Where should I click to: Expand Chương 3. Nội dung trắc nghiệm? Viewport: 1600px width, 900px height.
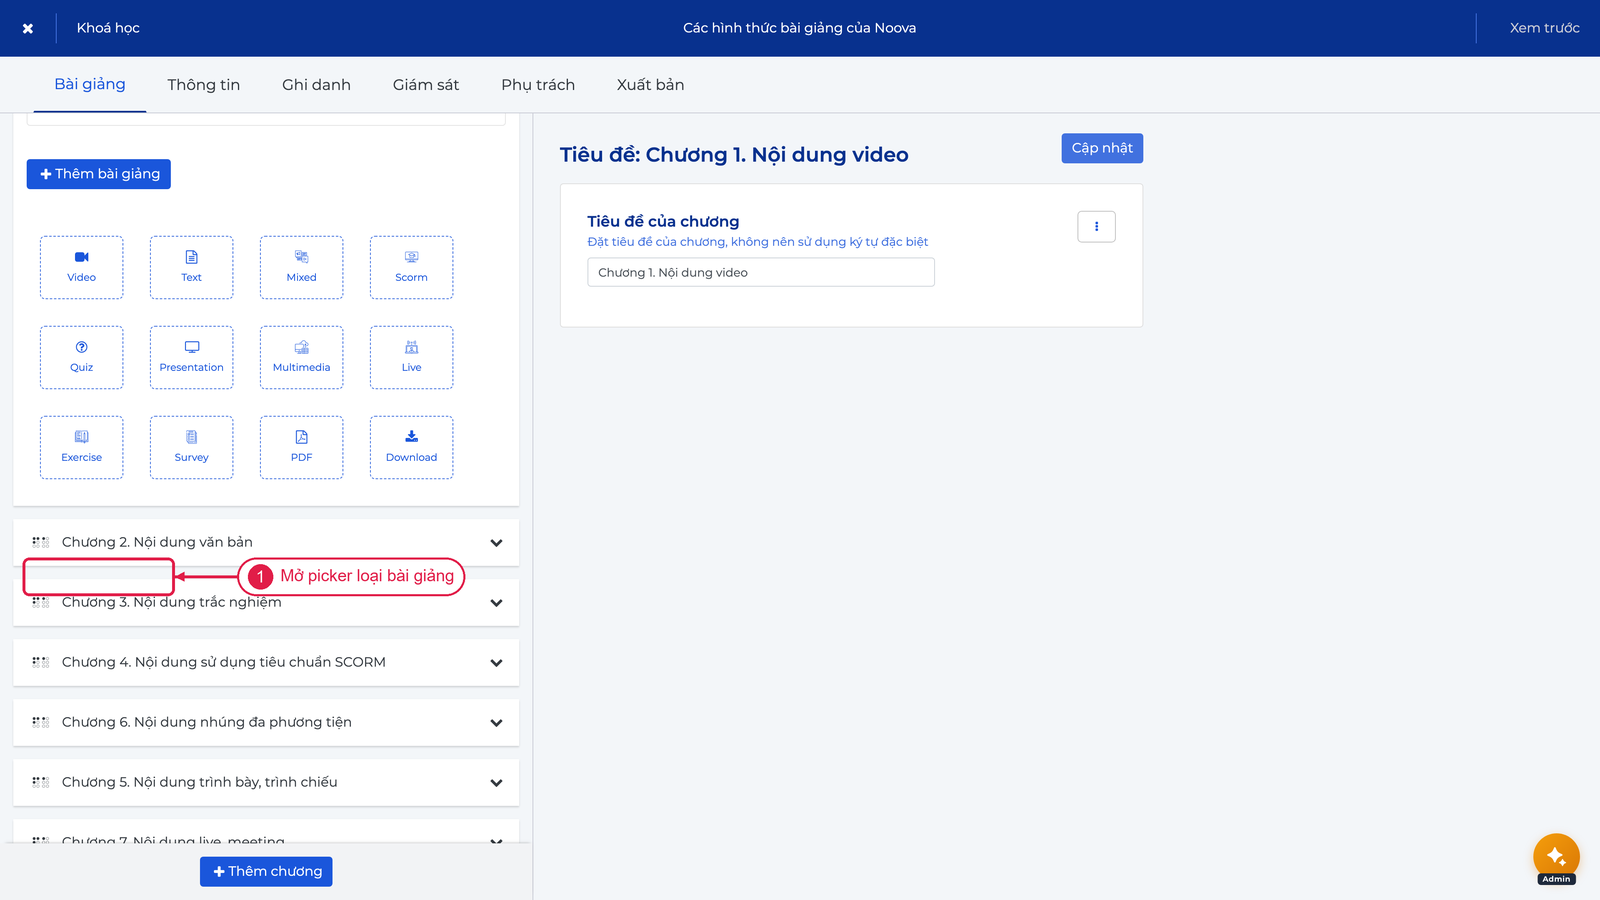(x=496, y=602)
